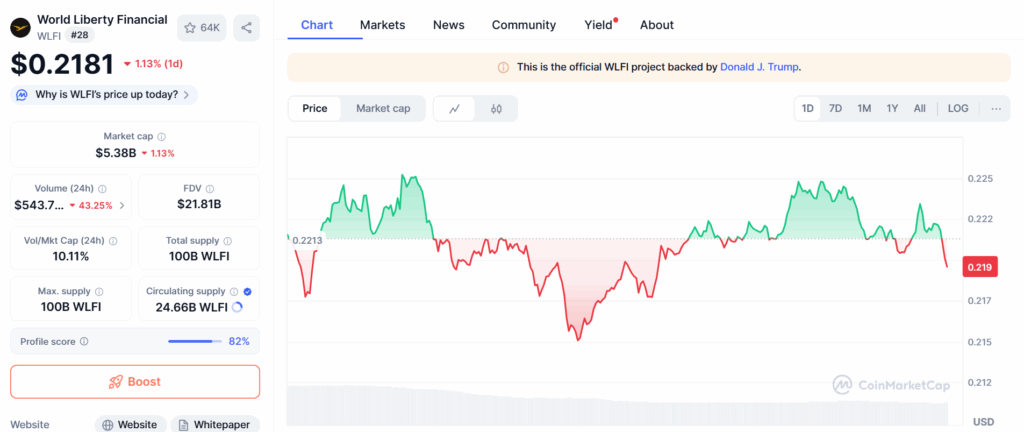Image resolution: width=1024 pixels, height=432 pixels.
Task: Toggle Price view on the chart
Action: (315, 109)
